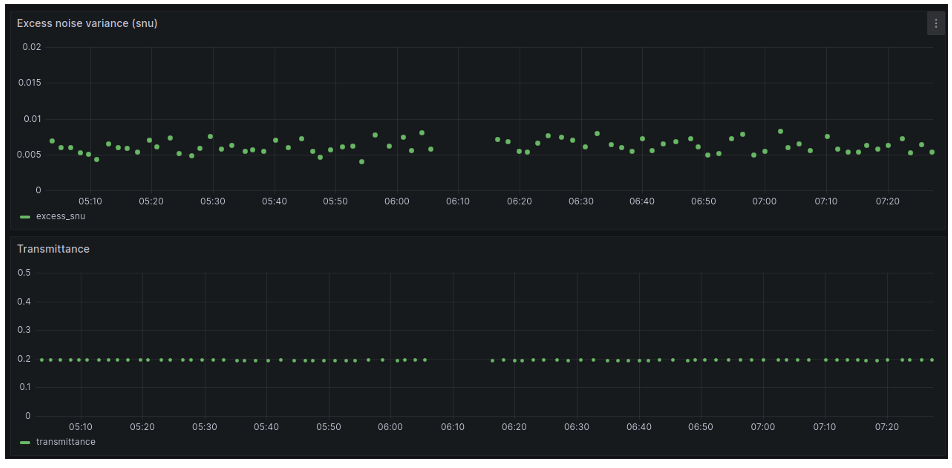The width and height of the screenshot is (952, 468).
Task: Click the 0.005 y-axis label
Action: 29,155
